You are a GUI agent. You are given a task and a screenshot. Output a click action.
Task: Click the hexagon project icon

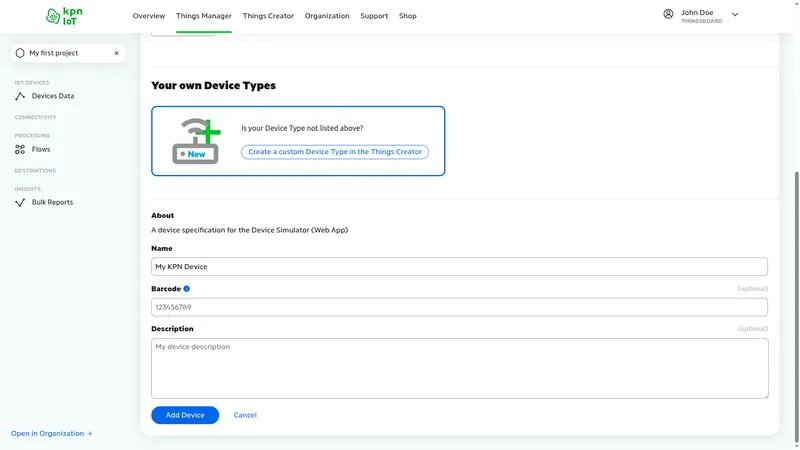click(x=20, y=53)
